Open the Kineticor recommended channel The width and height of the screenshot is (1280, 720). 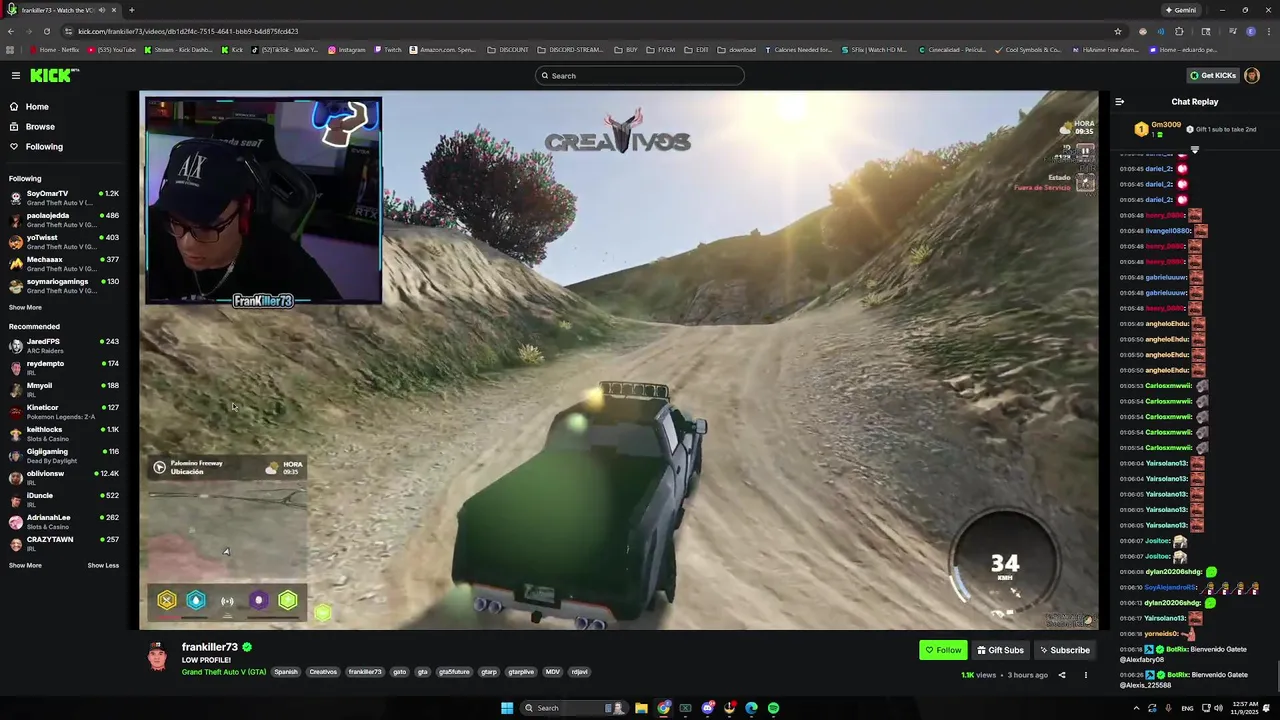(x=64, y=412)
